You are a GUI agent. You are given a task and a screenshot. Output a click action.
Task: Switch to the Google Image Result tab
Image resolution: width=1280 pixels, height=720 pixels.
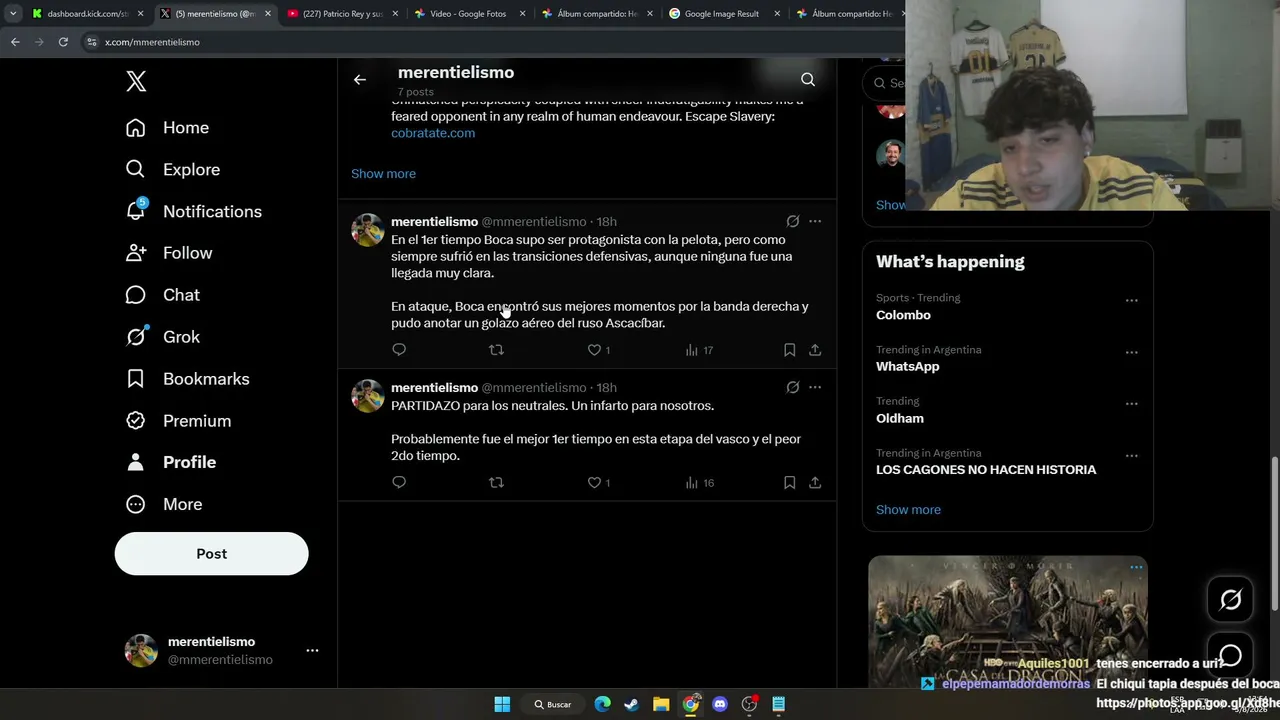coord(722,14)
